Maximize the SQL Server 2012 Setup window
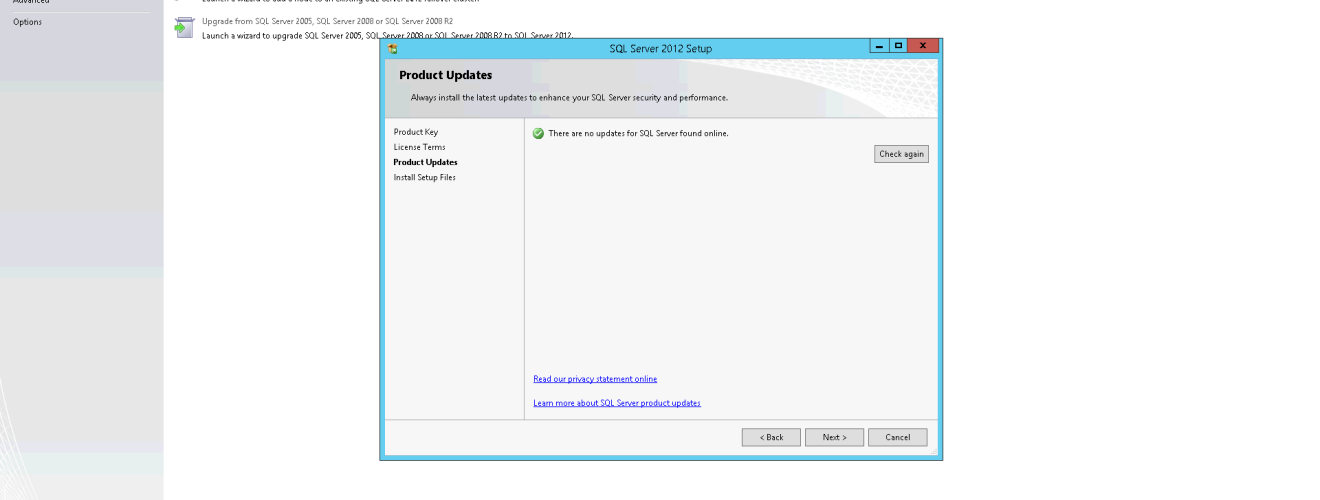The width and height of the screenshot is (1320, 500). (x=898, y=46)
